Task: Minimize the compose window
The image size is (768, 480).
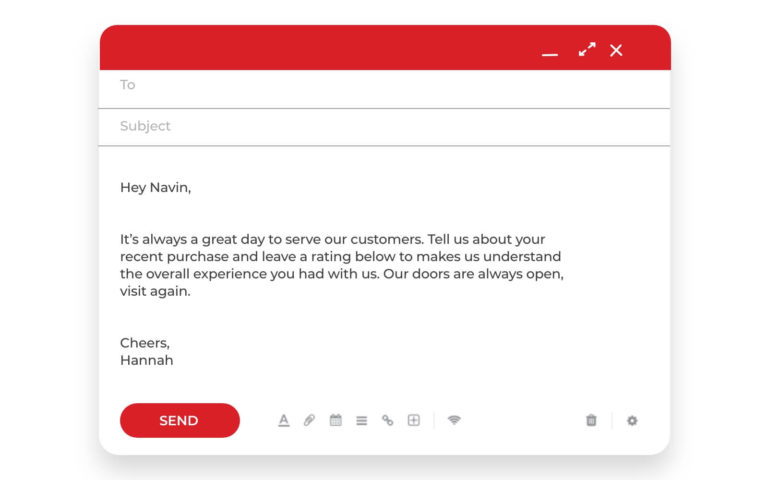Action: (x=550, y=54)
